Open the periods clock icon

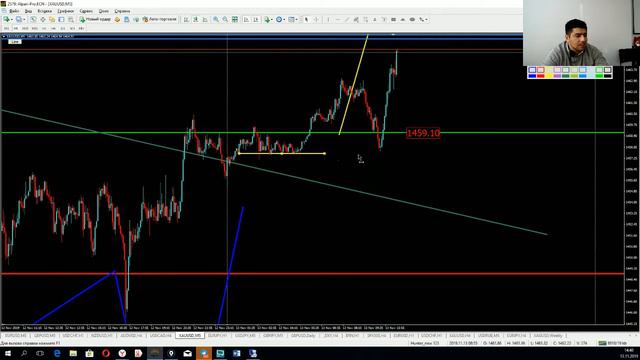click(x=279, y=19)
